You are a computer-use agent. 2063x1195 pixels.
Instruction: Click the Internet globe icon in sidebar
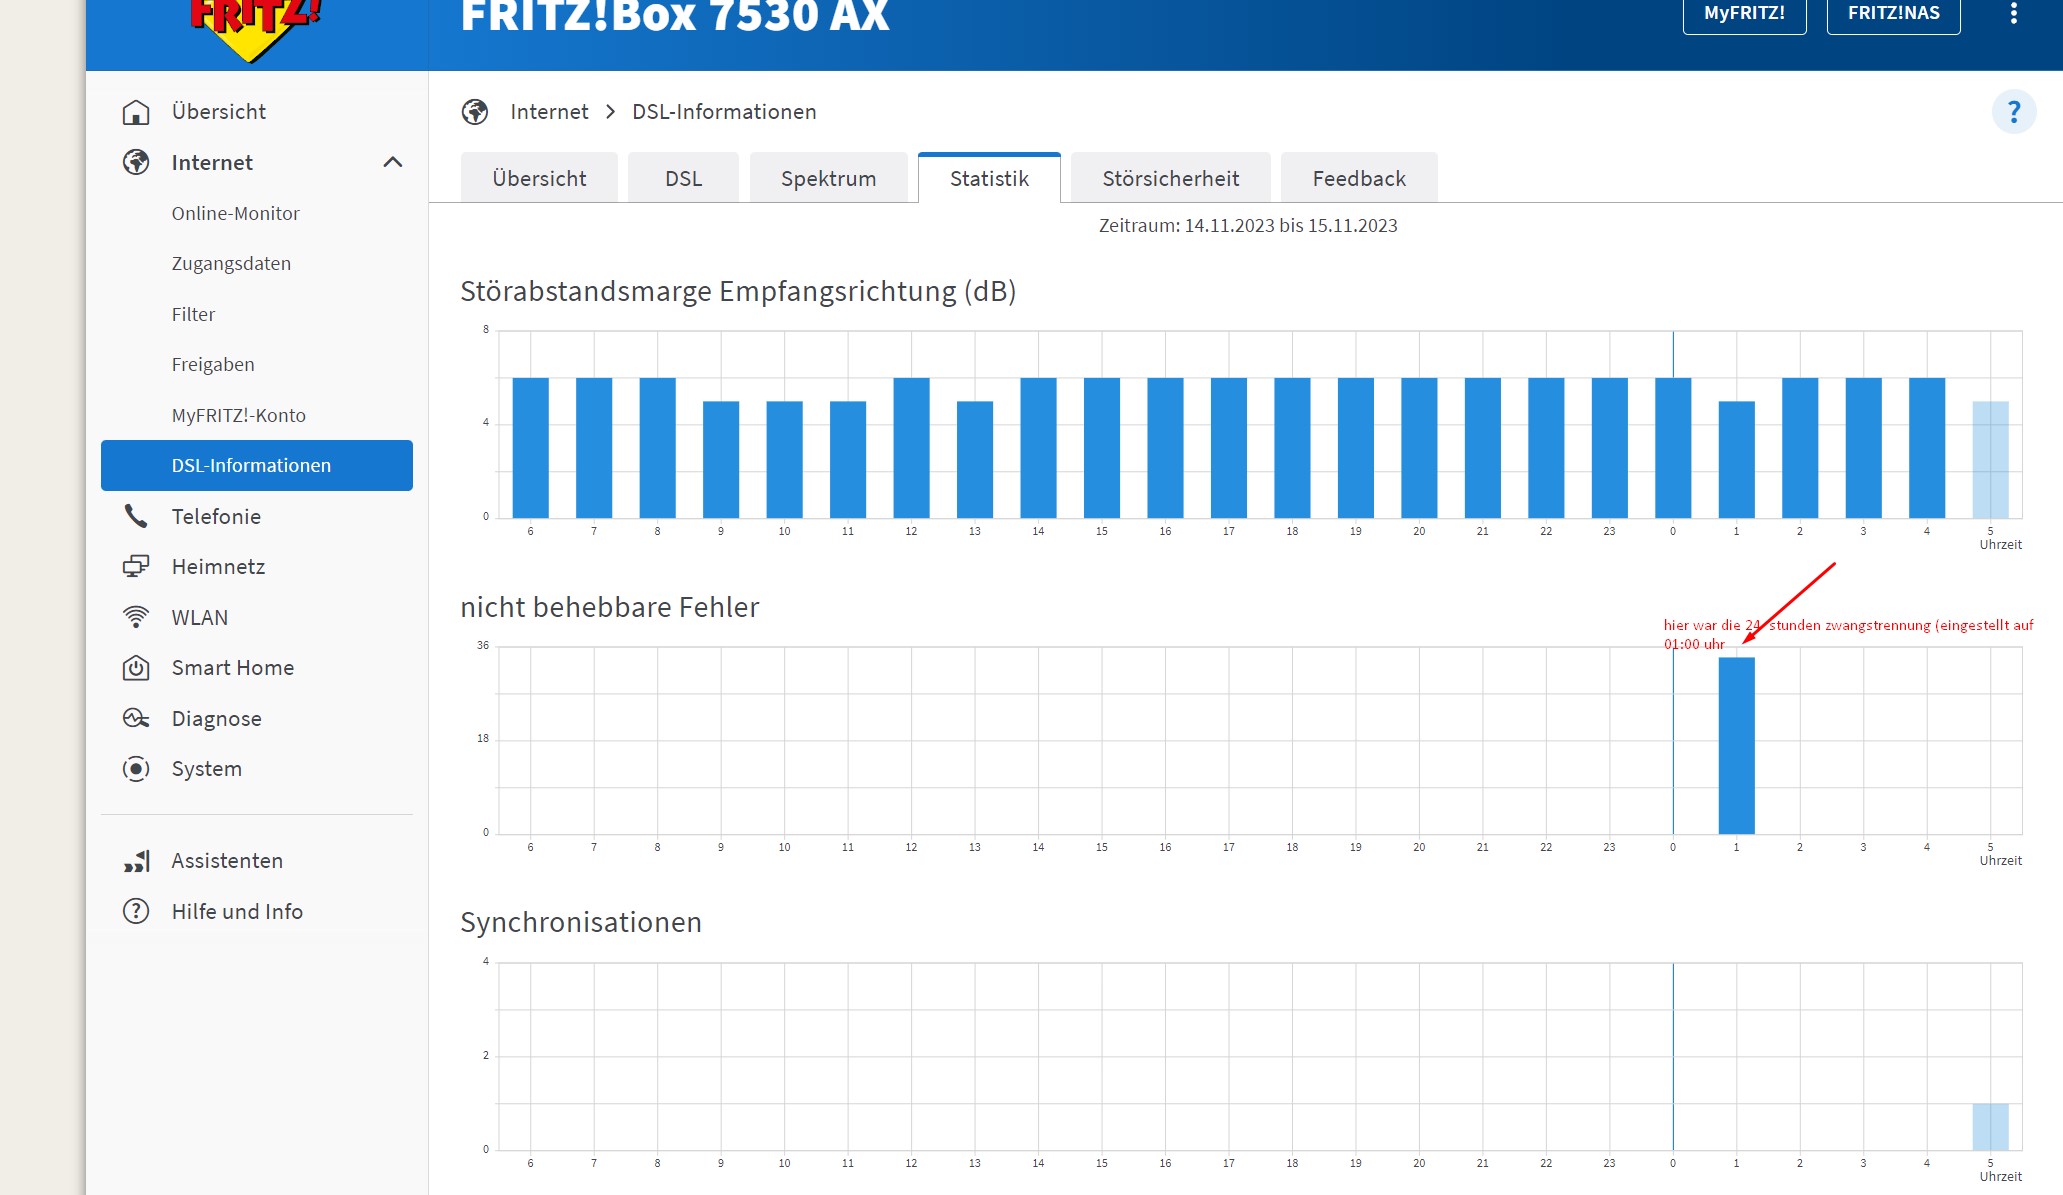[136, 162]
